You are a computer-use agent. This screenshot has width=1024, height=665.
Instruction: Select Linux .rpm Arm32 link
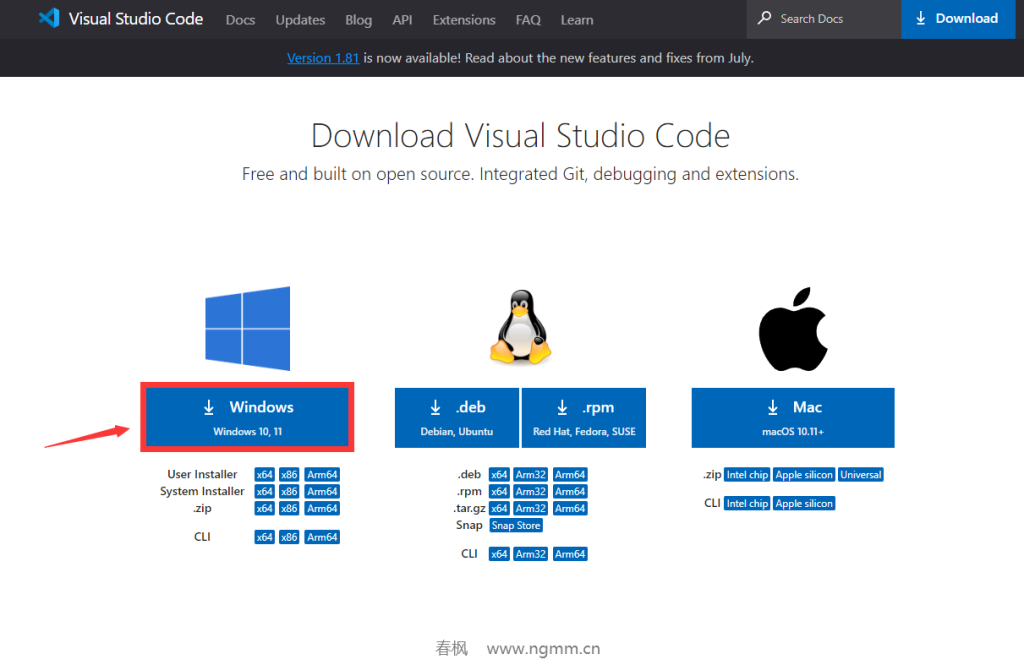coord(530,491)
